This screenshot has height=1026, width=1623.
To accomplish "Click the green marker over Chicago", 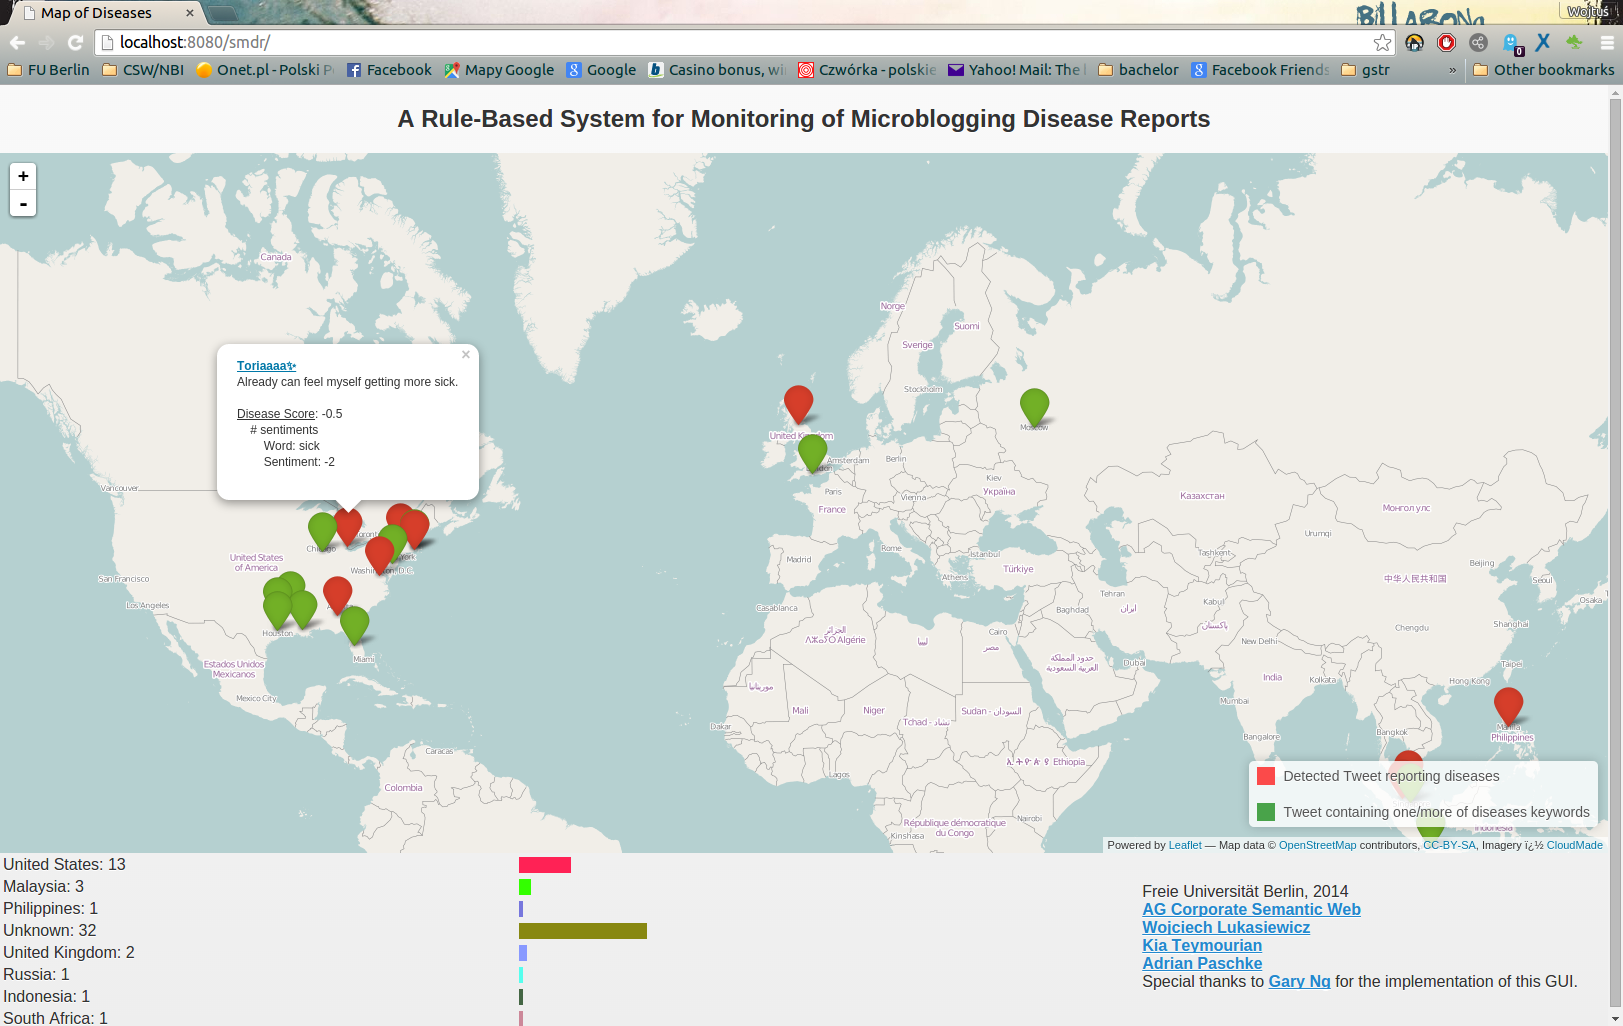I will (322, 529).
